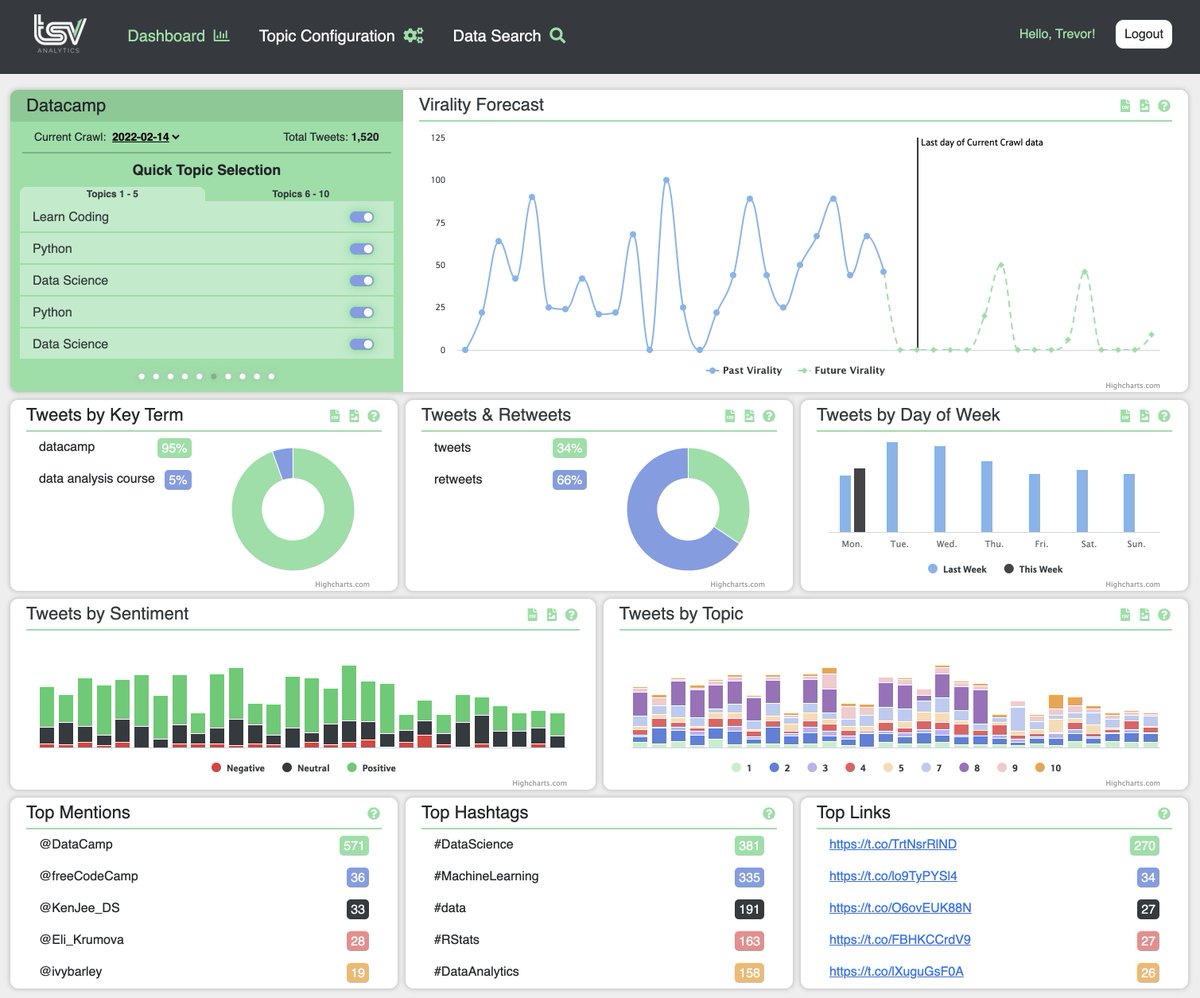This screenshot has width=1200, height=998.
Task: Click the 'Hello, Trevor!' greeting
Action: (1057, 34)
